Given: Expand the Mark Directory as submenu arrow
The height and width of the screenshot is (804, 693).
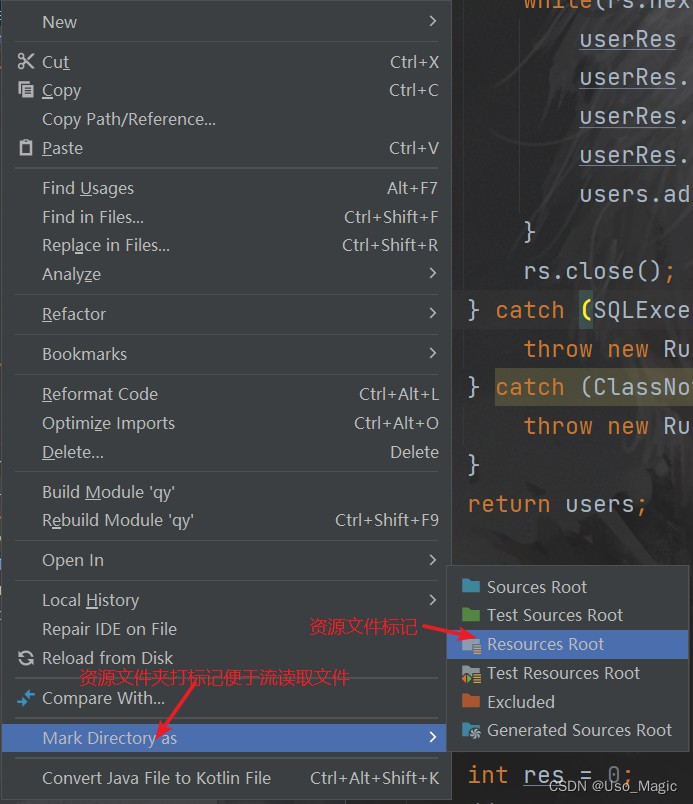Looking at the screenshot, I should pos(433,737).
